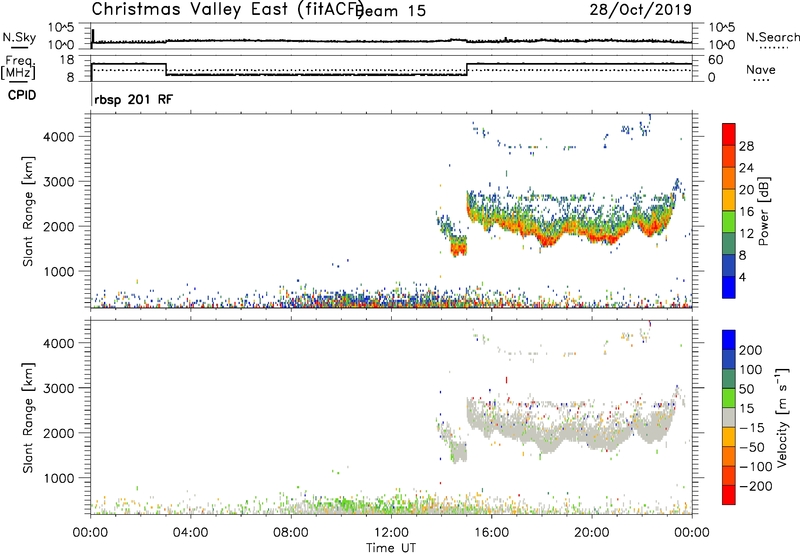This screenshot has height=554, width=800.
Task: Click the '16:00' time tick label
Action: click(491, 533)
